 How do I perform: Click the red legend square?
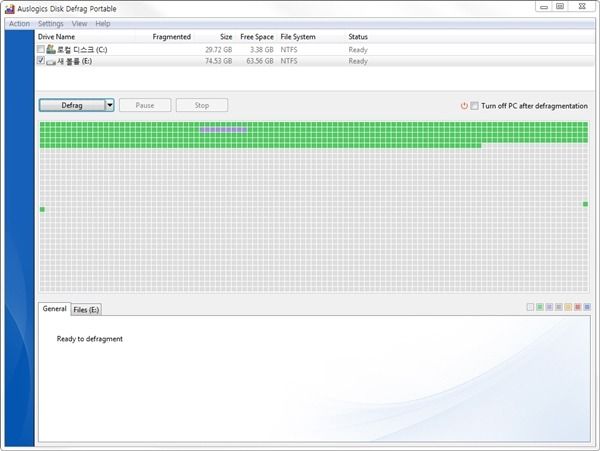pyautogui.click(x=578, y=307)
